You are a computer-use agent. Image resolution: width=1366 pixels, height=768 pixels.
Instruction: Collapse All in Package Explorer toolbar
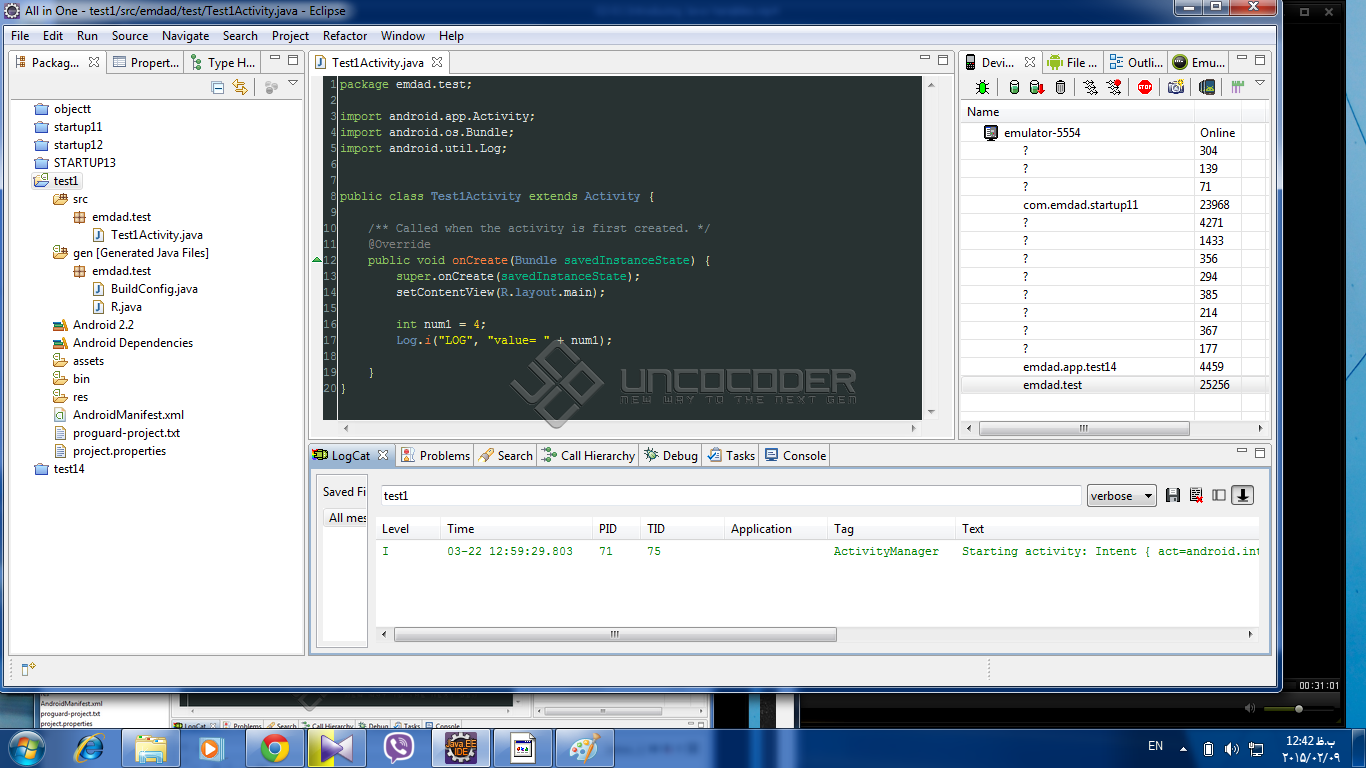coord(218,87)
